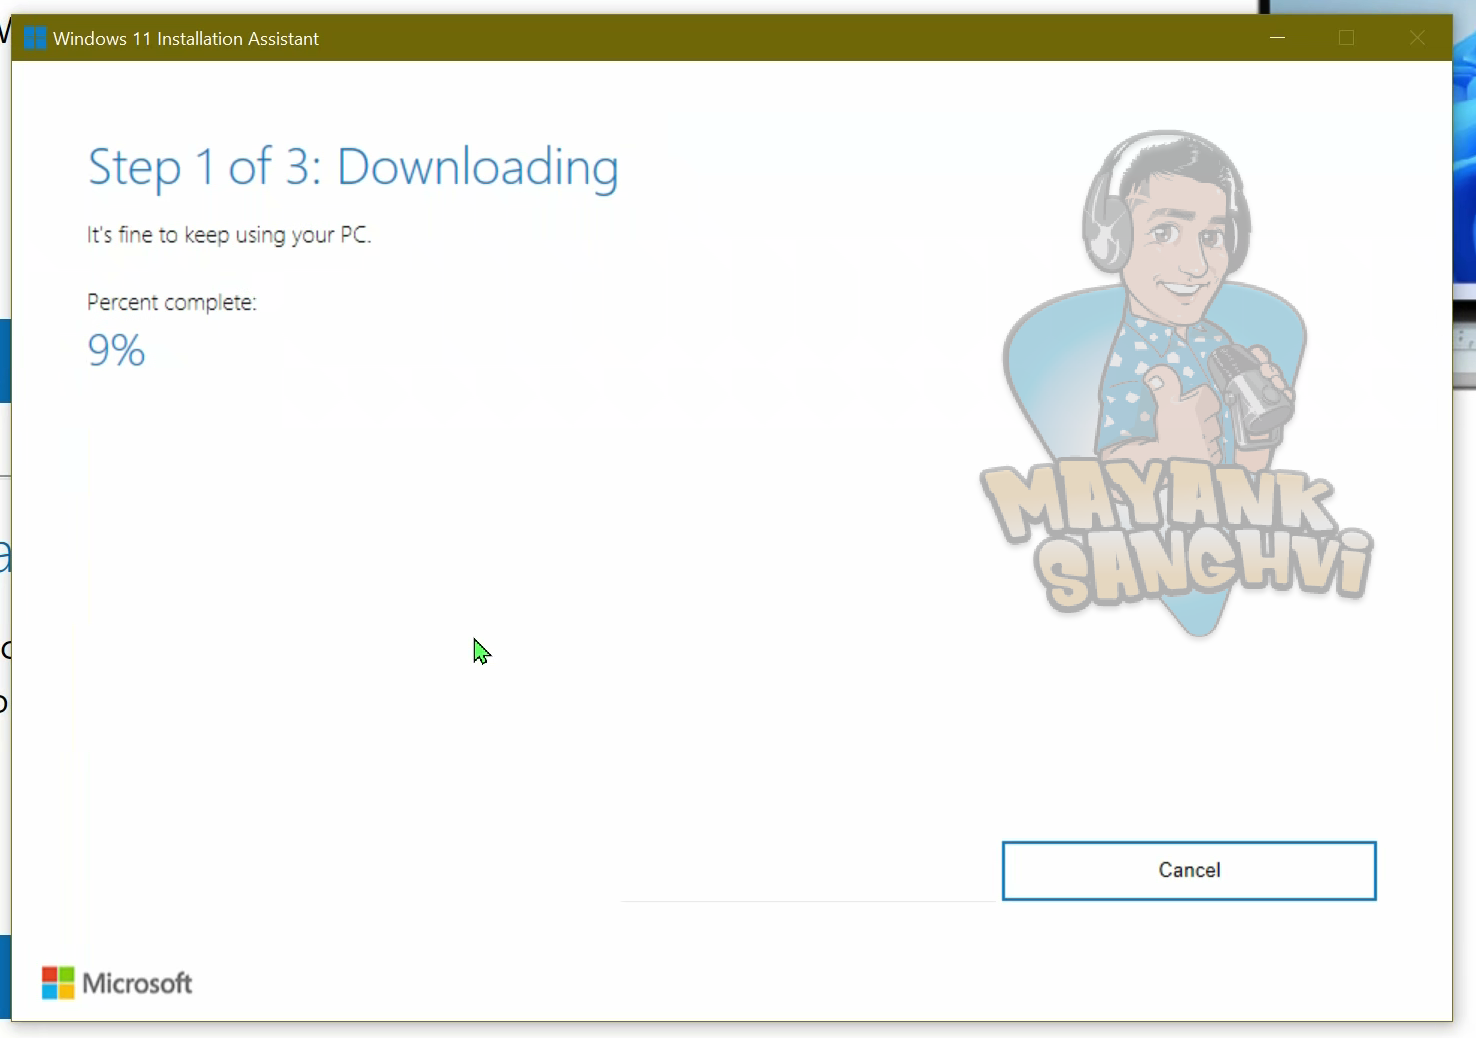This screenshot has height=1038, width=1476.
Task: Click the four-color Microsoft logo
Action: point(58,983)
